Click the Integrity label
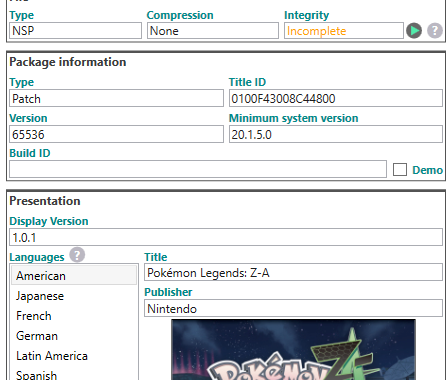 (x=306, y=15)
